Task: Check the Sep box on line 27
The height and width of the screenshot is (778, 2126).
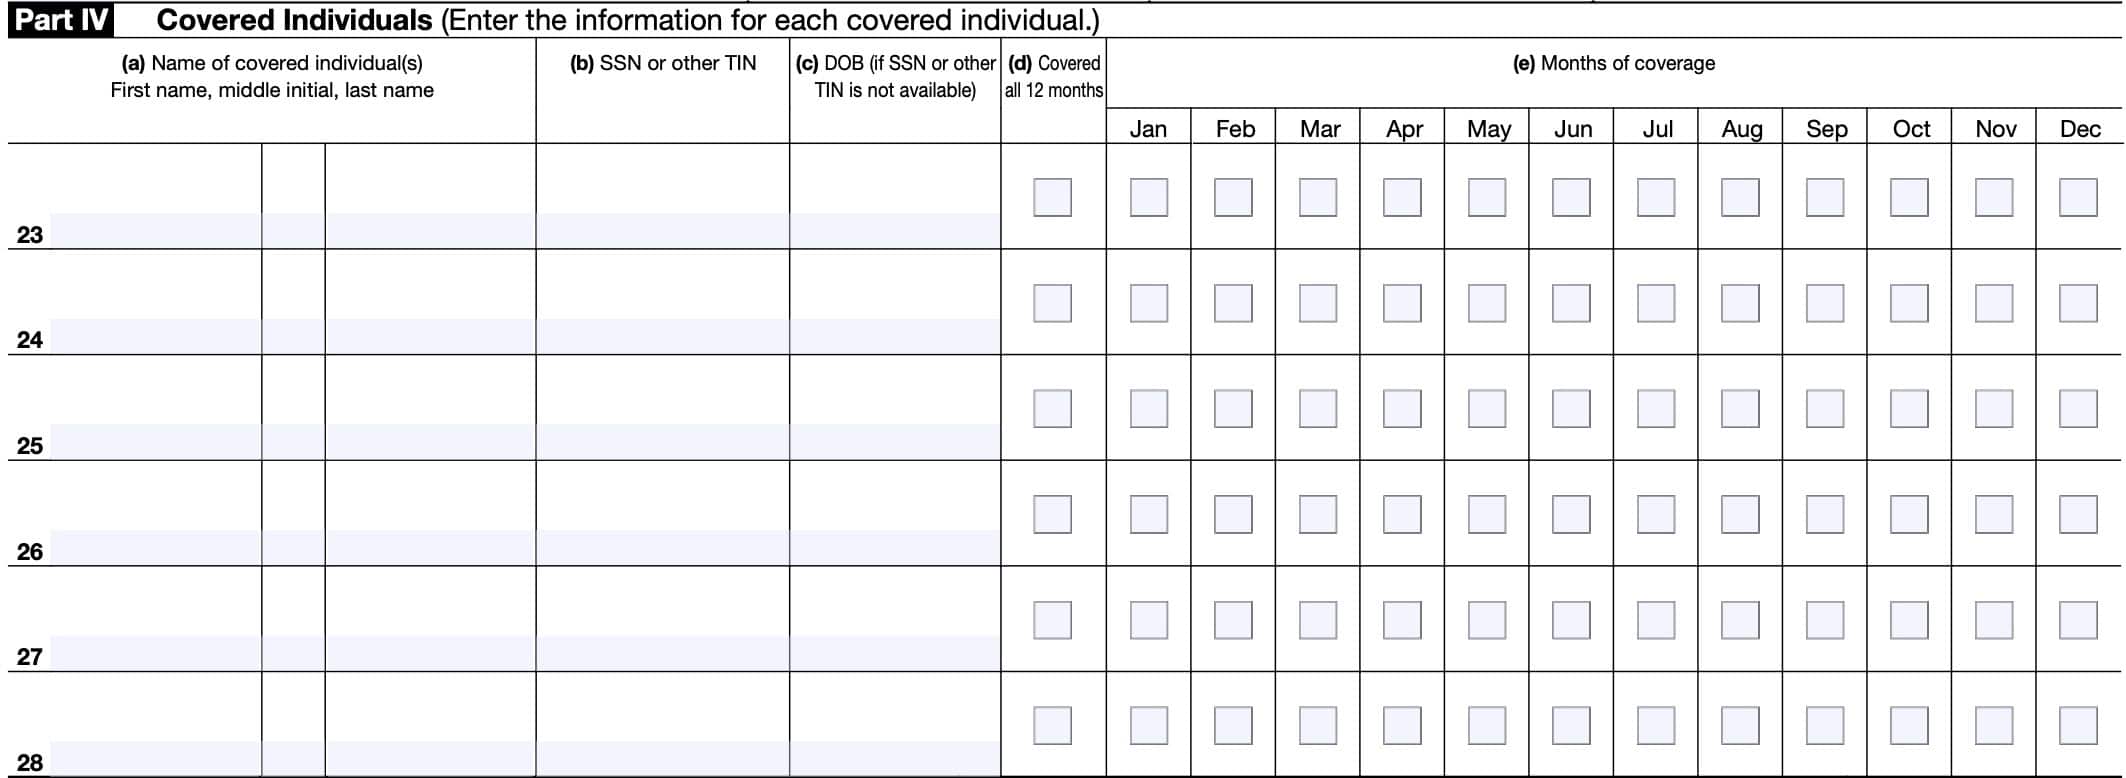Action: [1825, 620]
